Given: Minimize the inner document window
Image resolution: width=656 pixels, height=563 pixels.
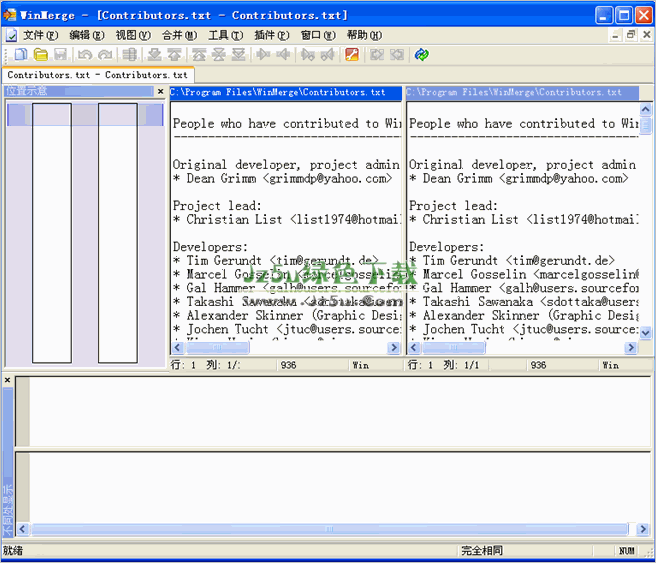Looking at the screenshot, I should 615,35.
